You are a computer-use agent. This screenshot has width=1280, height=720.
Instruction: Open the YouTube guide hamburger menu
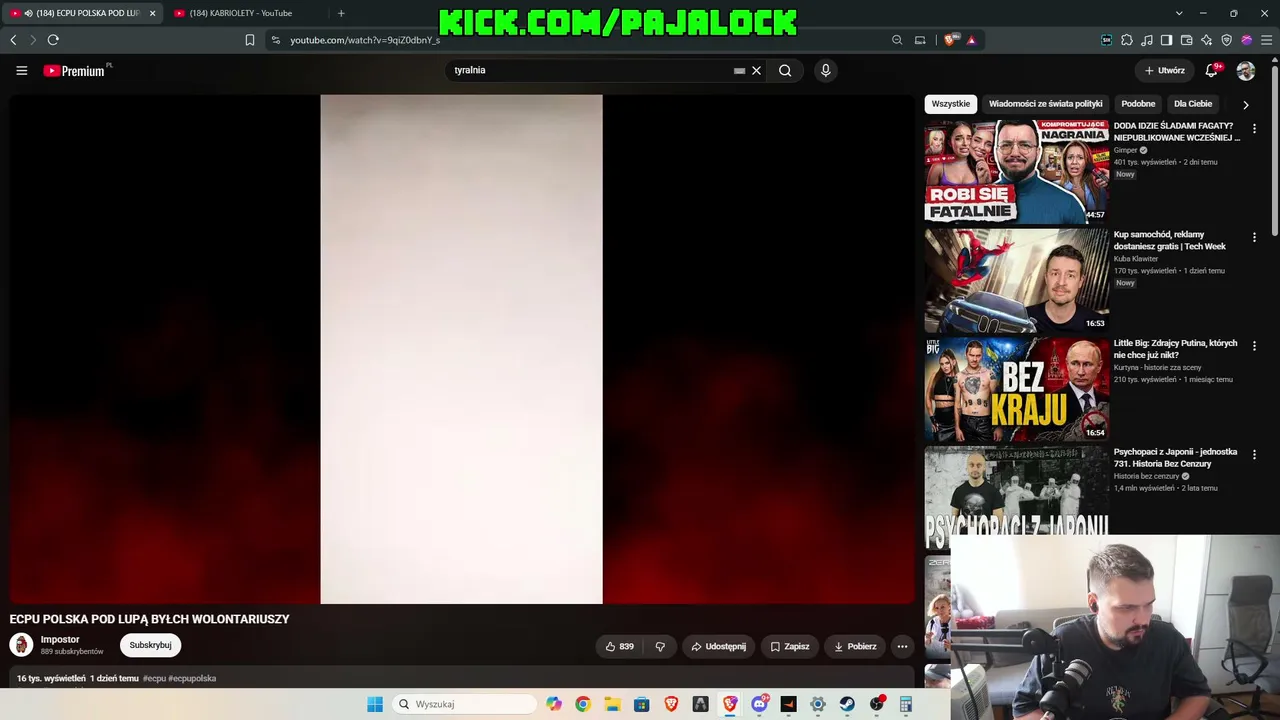coord(21,70)
